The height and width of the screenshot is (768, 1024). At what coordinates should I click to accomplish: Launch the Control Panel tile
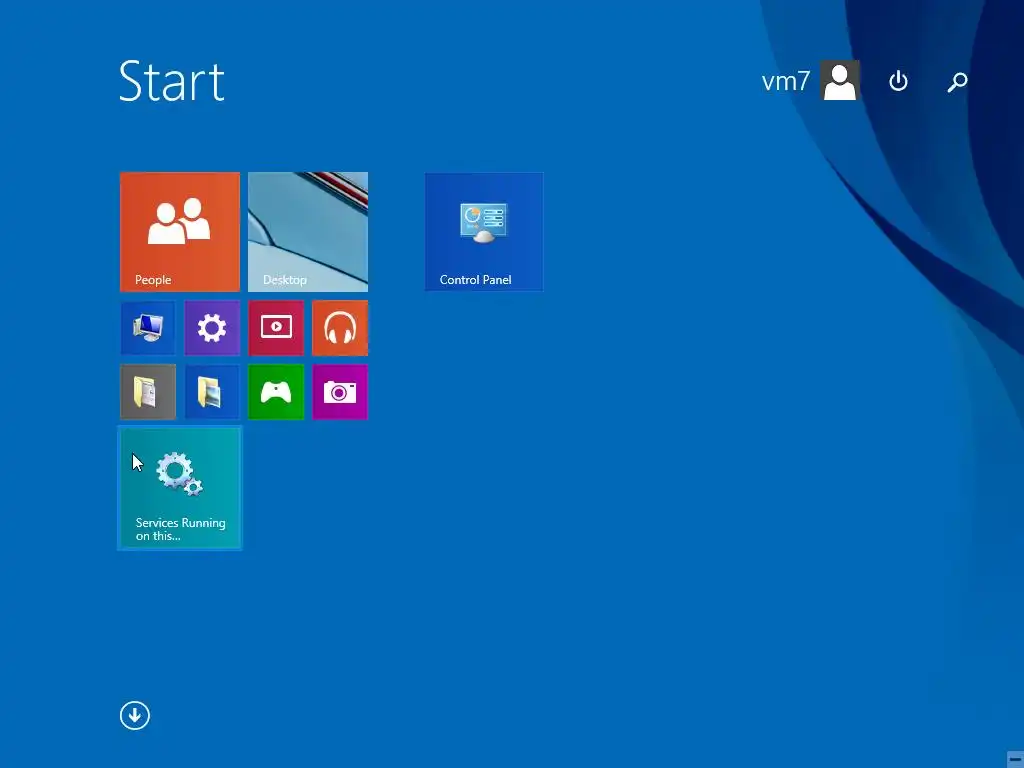[484, 232]
